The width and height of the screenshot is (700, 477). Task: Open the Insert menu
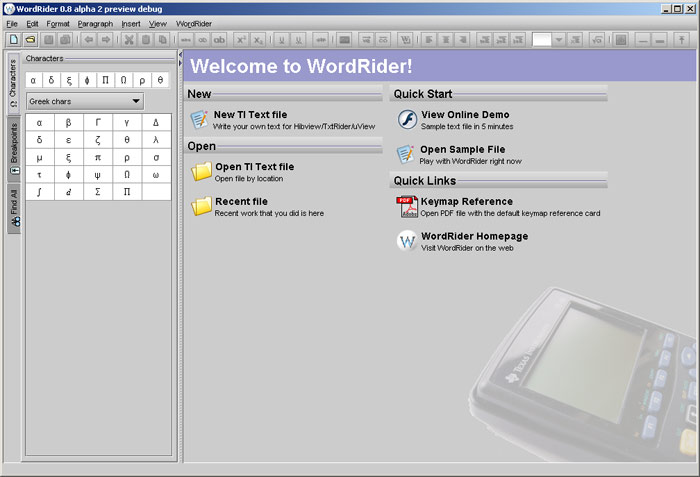click(x=131, y=24)
